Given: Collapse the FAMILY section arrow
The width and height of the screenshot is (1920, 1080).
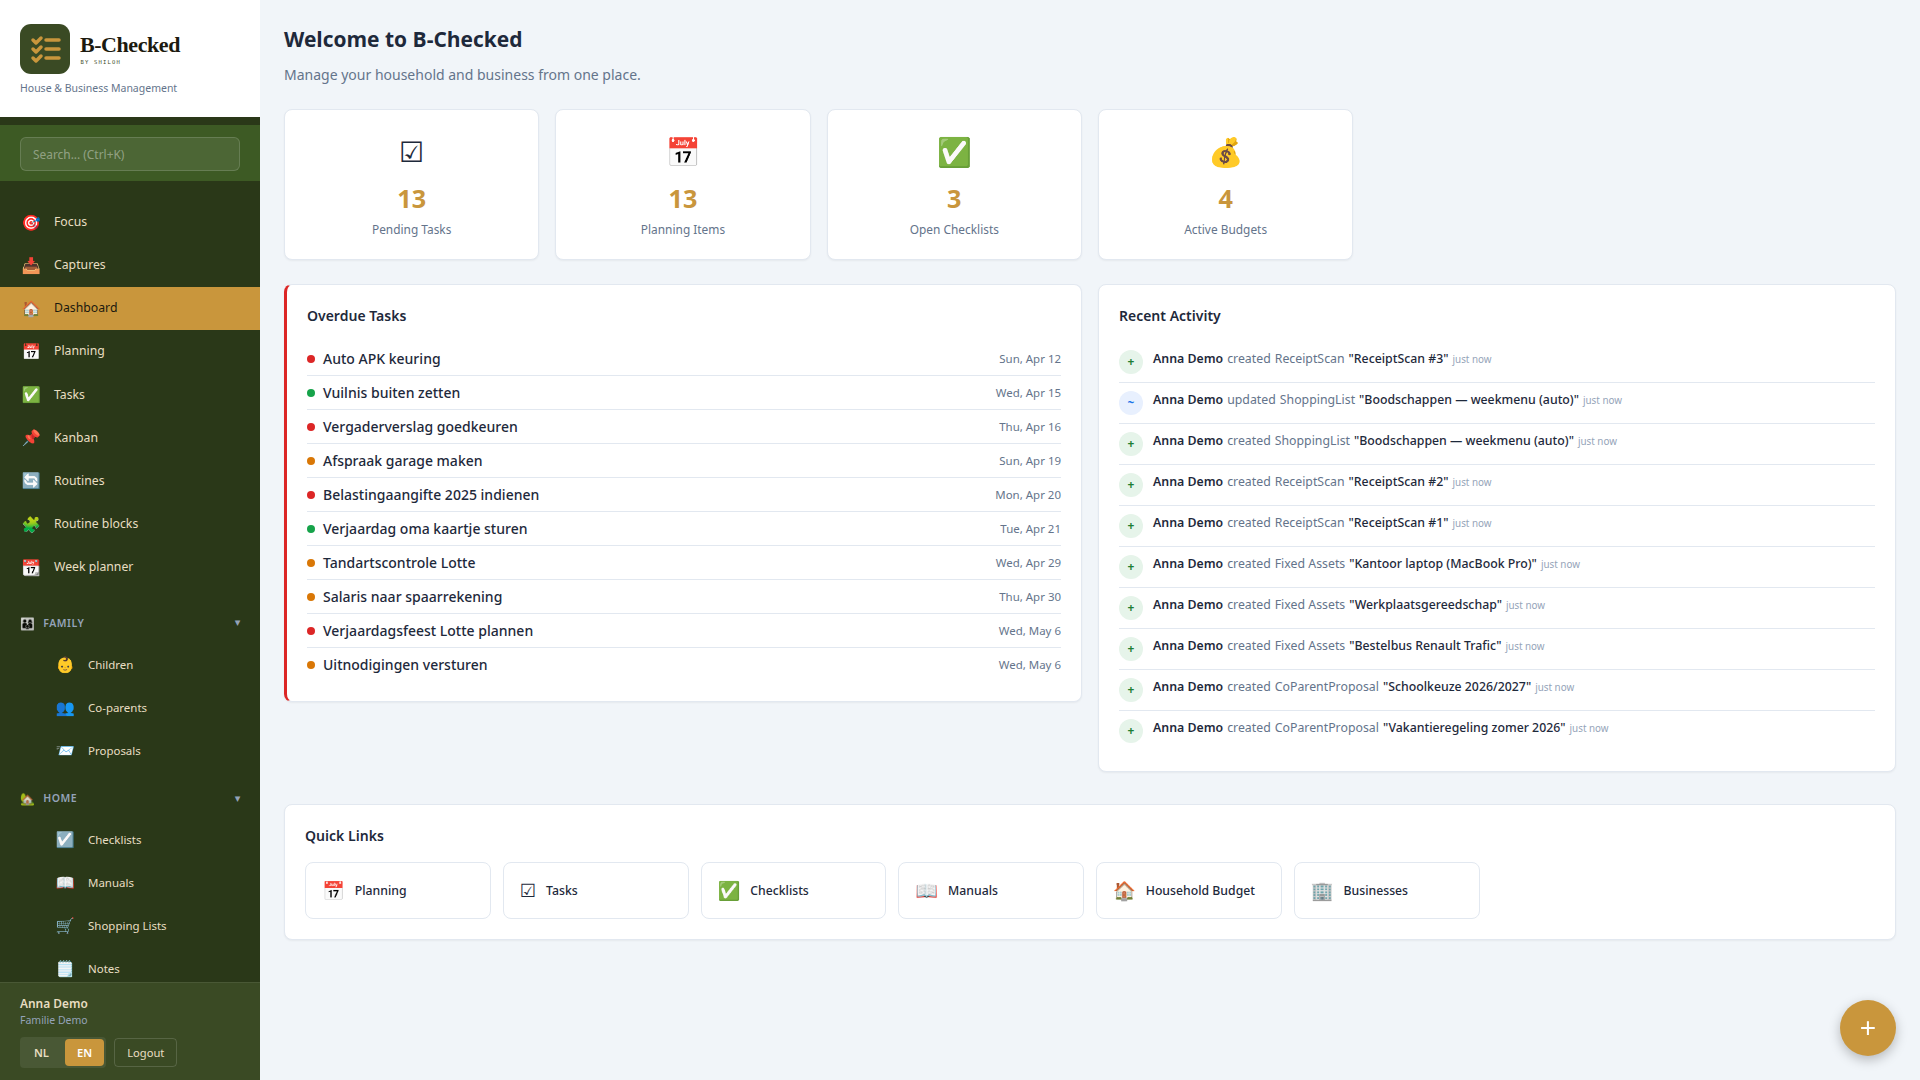Looking at the screenshot, I should (237, 623).
